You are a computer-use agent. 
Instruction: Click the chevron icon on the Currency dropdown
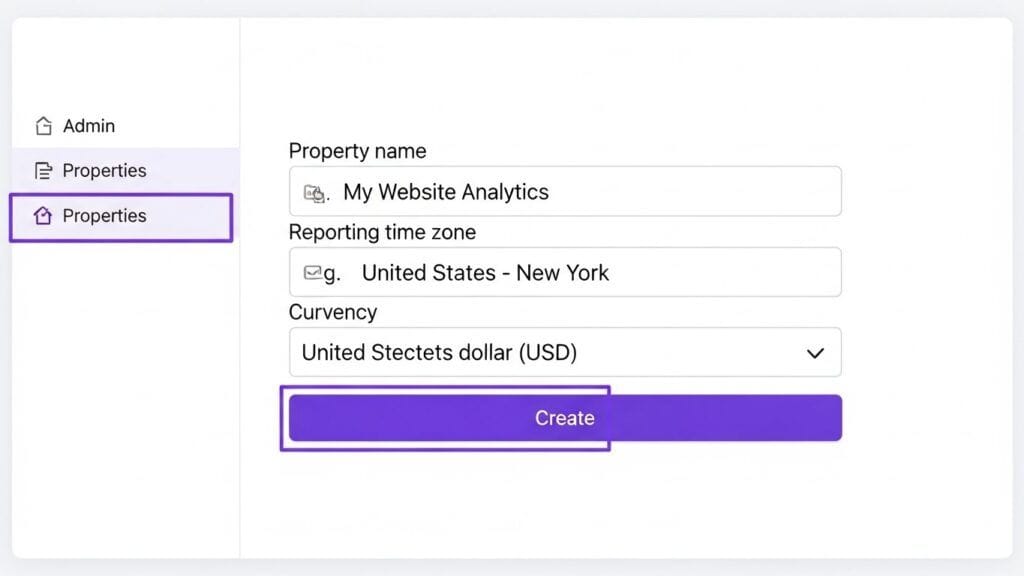(815, 352)
